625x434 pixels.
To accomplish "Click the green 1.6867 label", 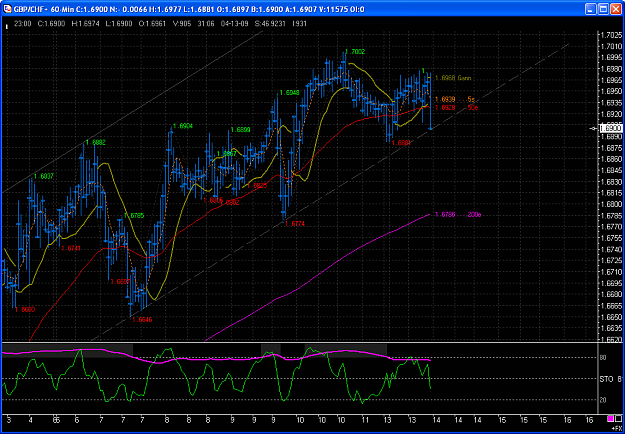I will pyautogui.click(x=227, y=153).
